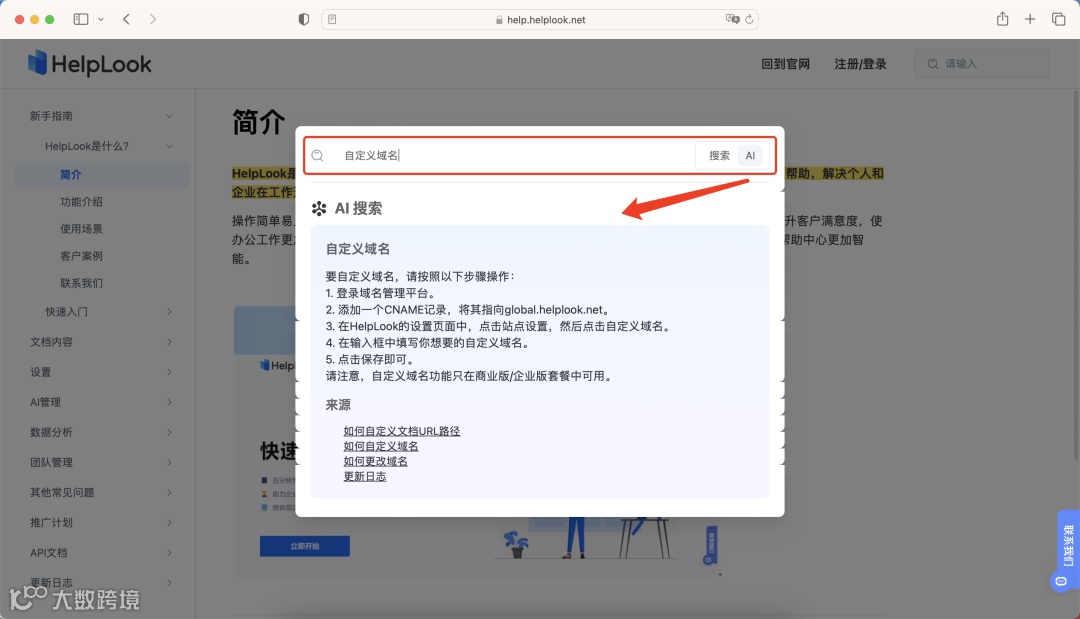The image size is (1080, 619).
Task: Click the 来源 heading text
Action: (x=338, y=405)
